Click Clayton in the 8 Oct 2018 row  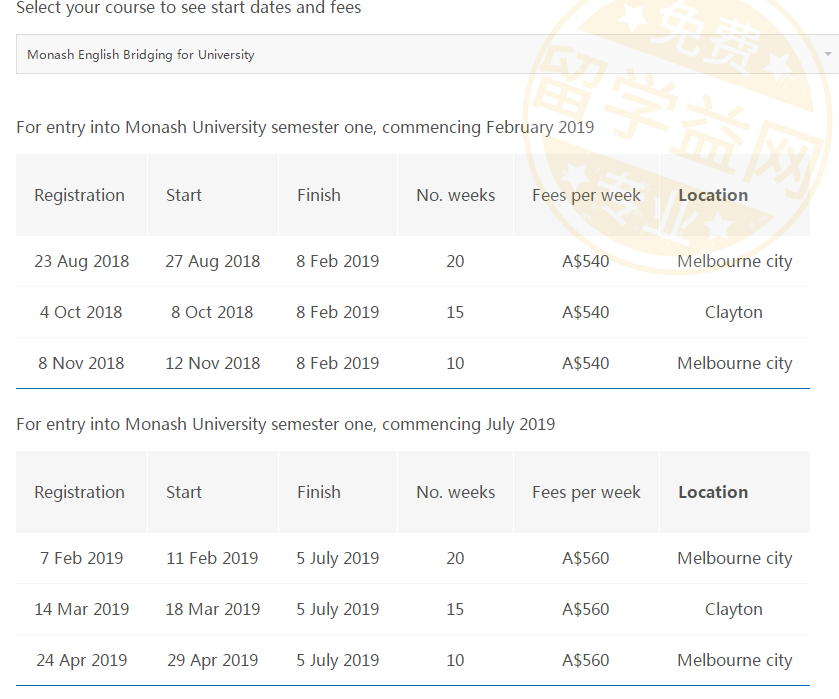tap(733, 312)
